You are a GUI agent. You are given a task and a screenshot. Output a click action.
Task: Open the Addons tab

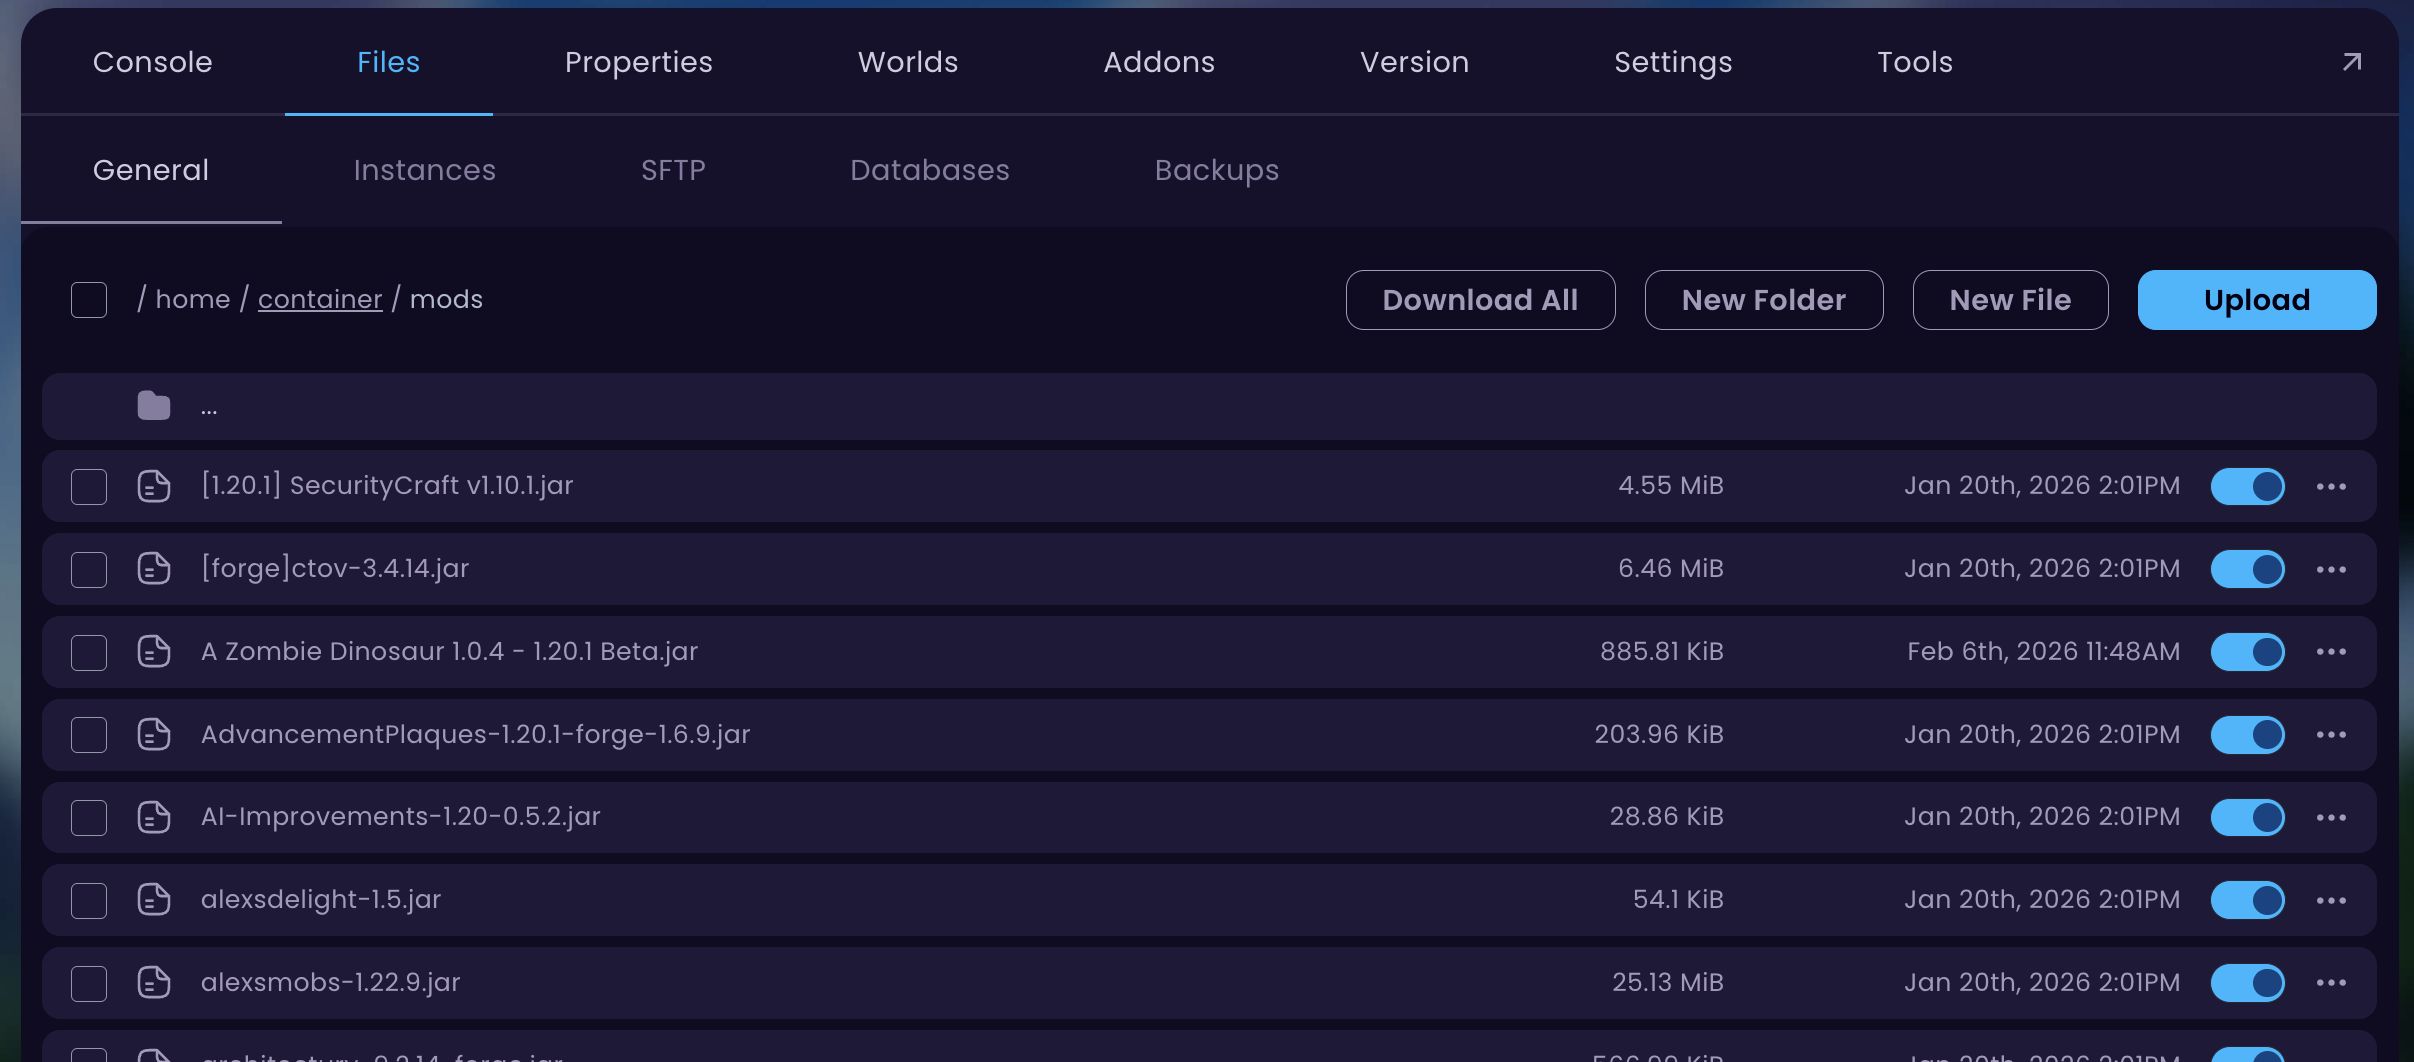pos(1159,62)
